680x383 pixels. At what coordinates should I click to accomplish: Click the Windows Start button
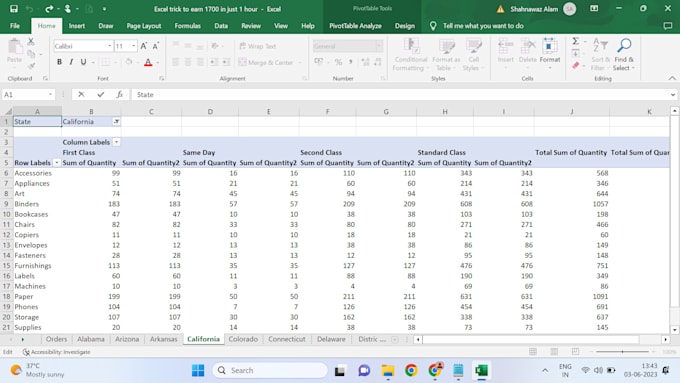(198, 370)
